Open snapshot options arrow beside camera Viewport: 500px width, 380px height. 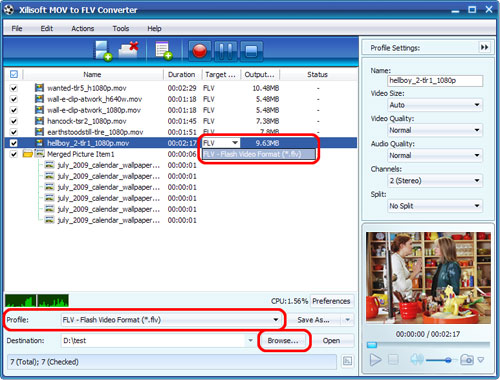point(481,360)
